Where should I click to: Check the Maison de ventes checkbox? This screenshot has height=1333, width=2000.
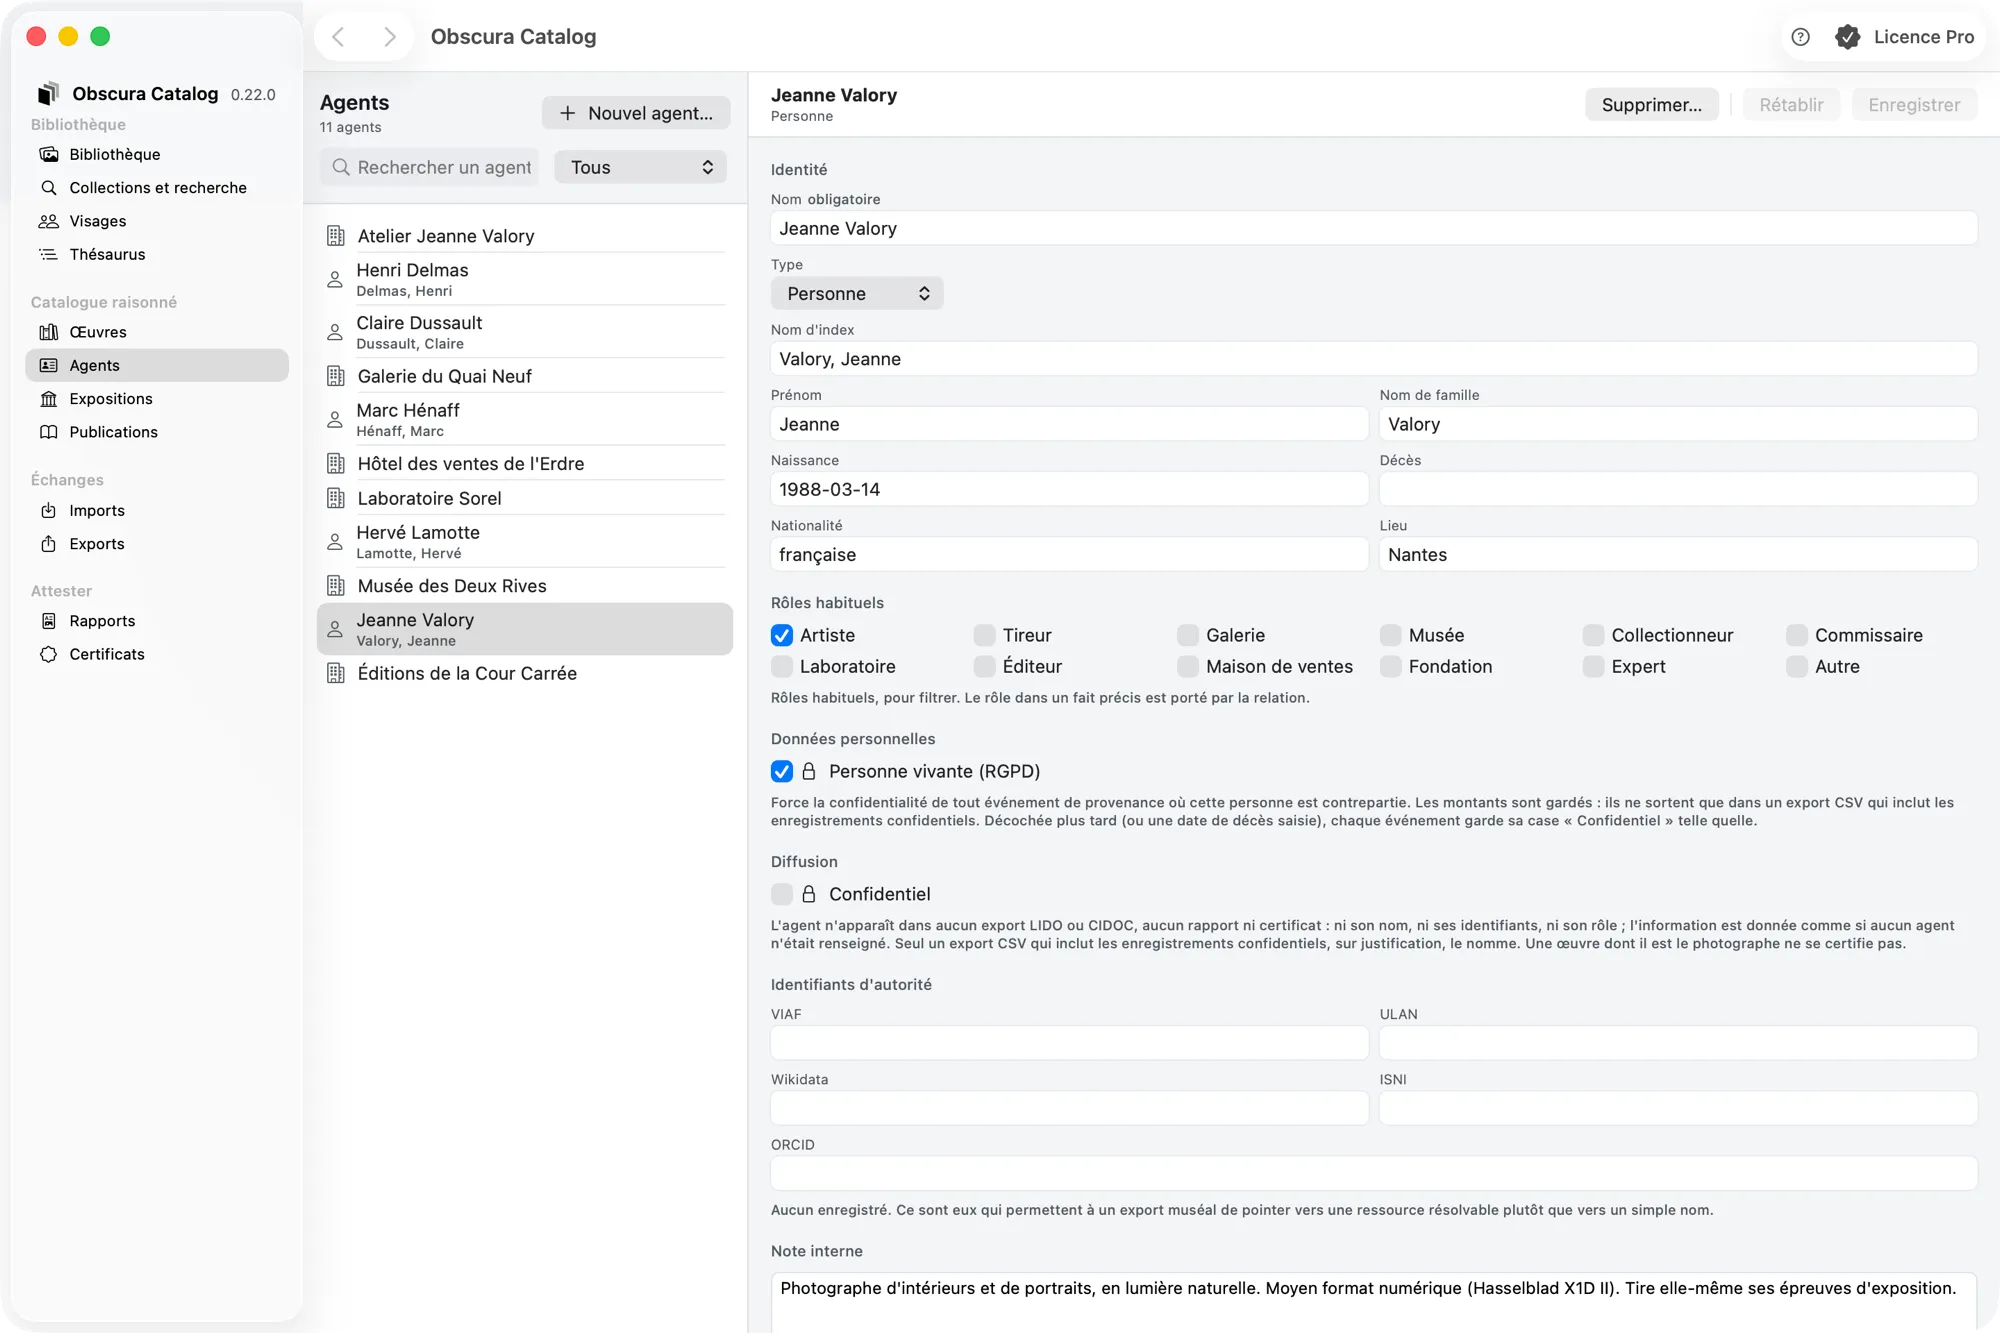(x=1188, y=666)
